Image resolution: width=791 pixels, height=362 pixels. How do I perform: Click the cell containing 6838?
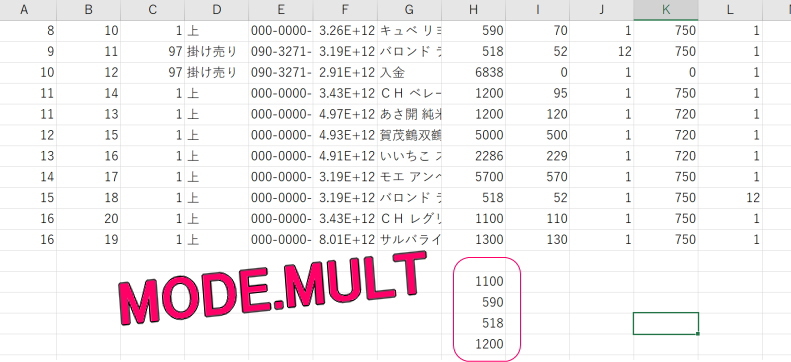pyautogui.click(x=473, y=73)
